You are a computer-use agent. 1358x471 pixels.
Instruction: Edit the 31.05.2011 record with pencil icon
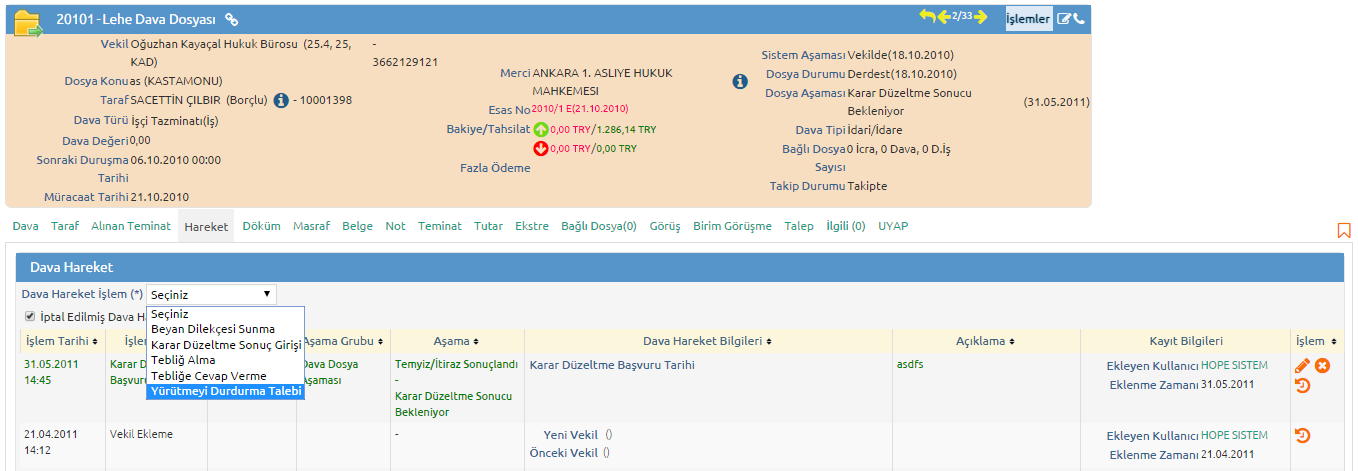click(x=1302, y=365)
